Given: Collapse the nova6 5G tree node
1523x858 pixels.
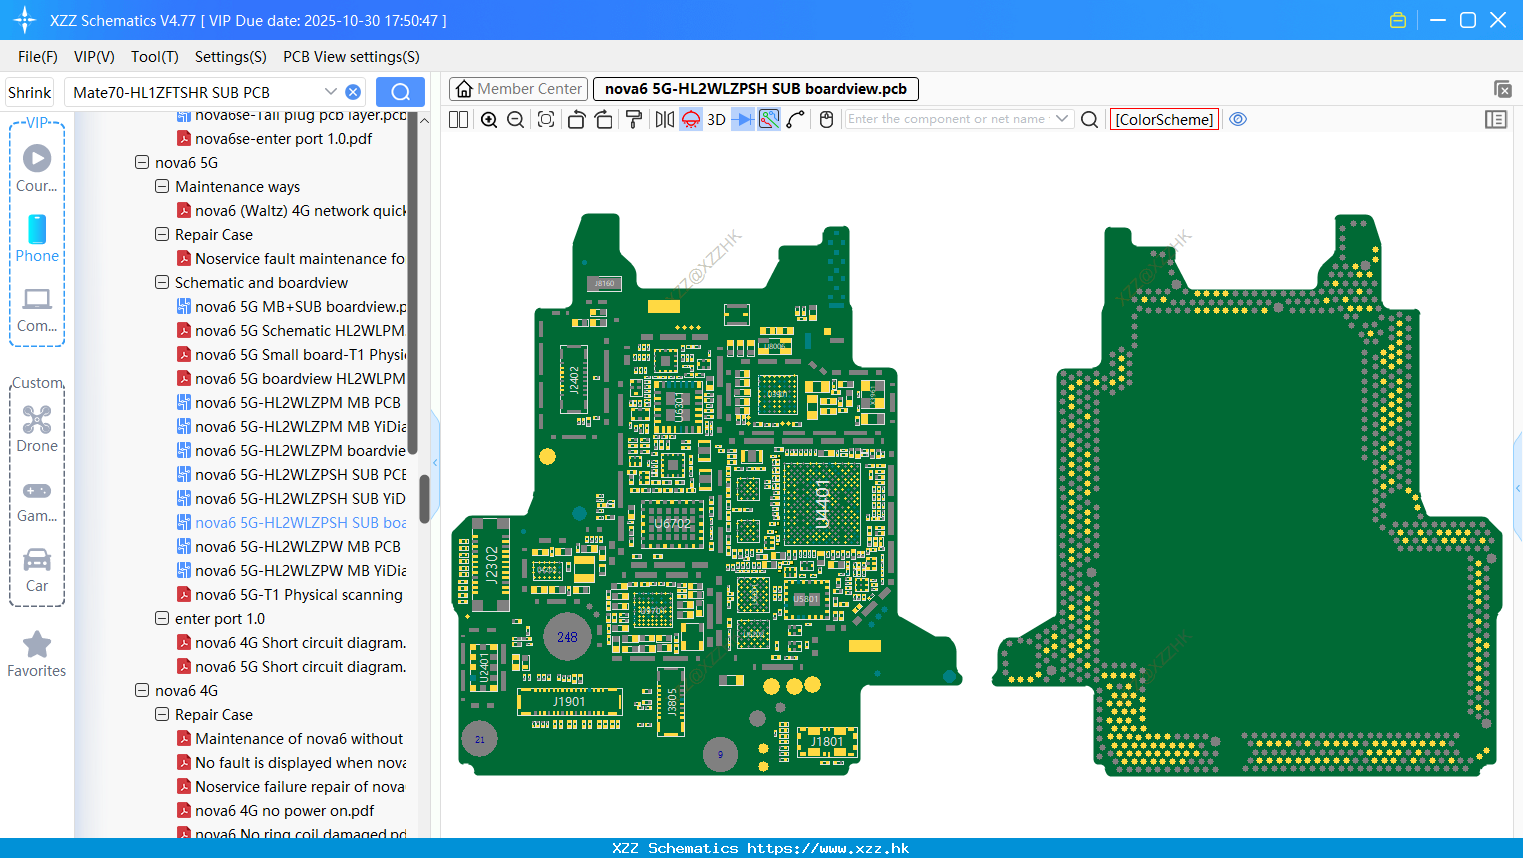Looking at the screenshot, I should coord(142,162).
